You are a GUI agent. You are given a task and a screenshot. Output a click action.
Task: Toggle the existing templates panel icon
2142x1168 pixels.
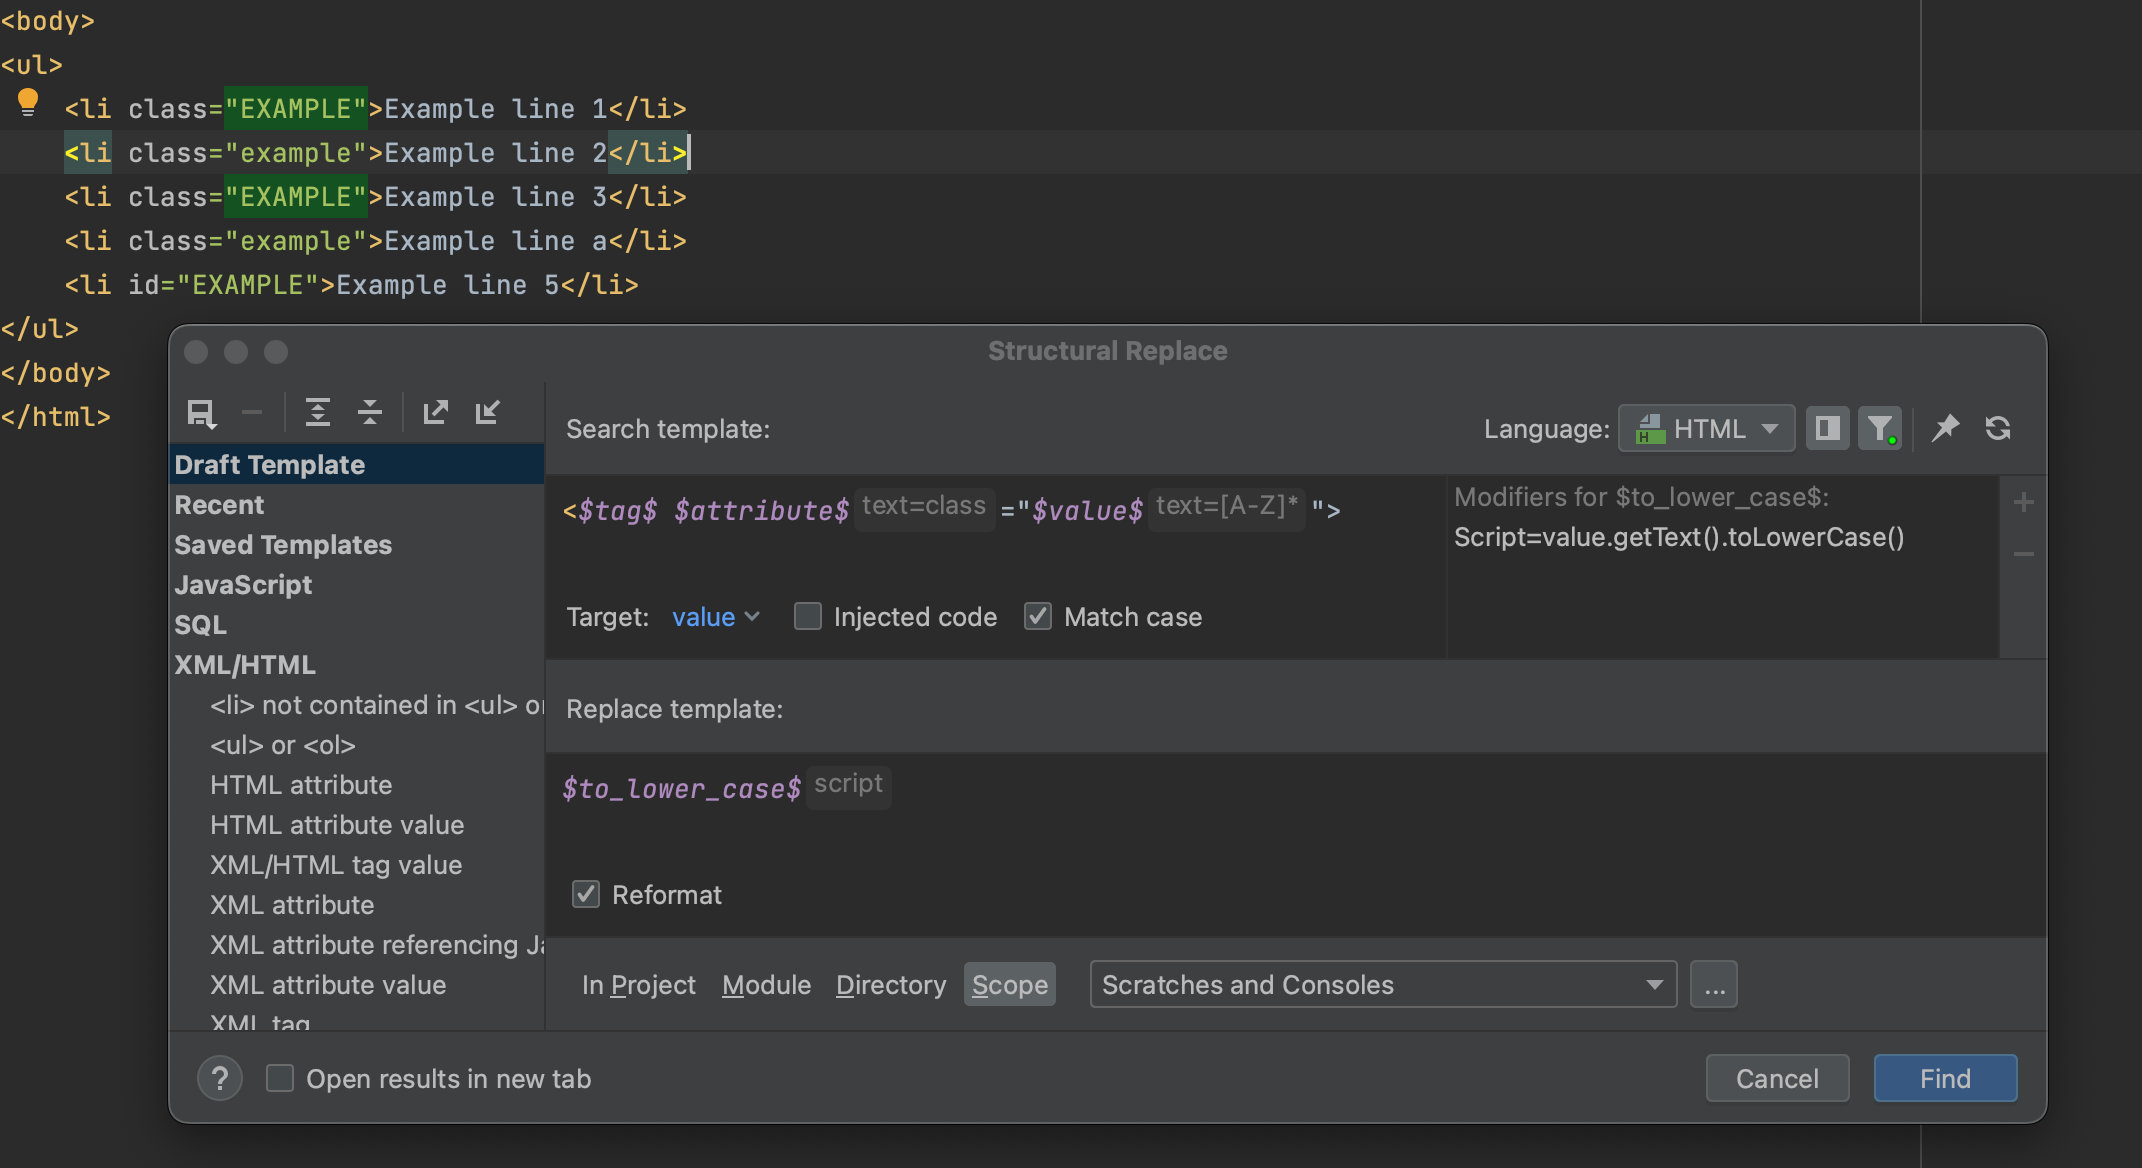tap(1827, 429)
